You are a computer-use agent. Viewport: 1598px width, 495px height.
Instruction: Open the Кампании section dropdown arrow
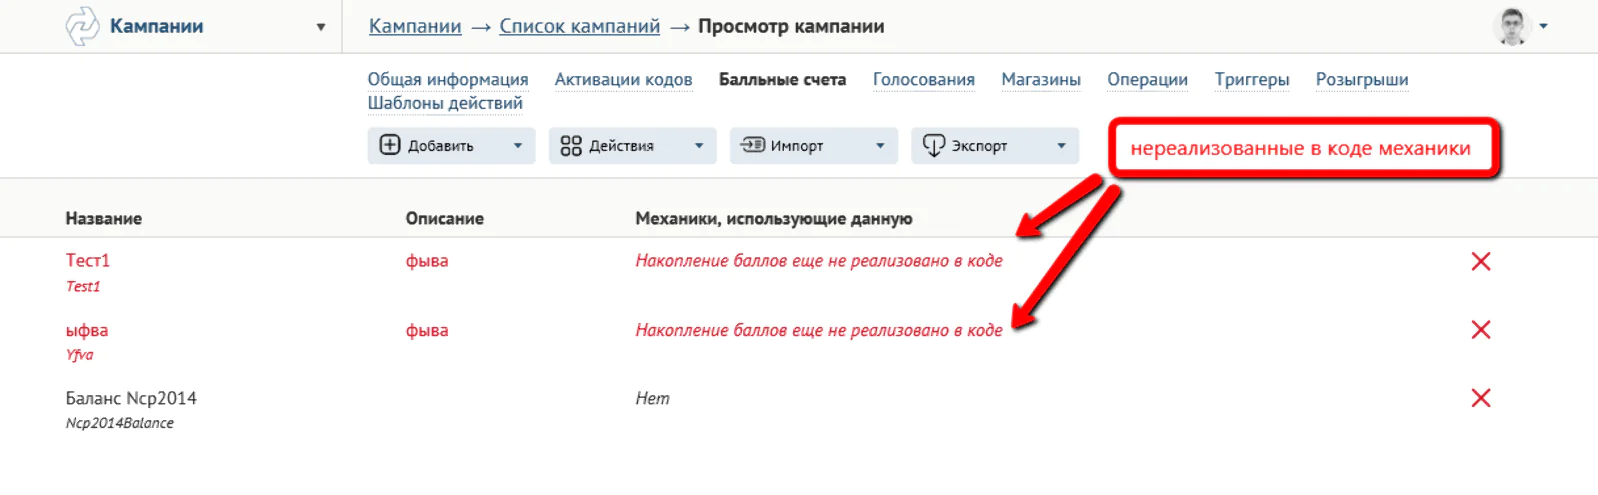point(321,27)
